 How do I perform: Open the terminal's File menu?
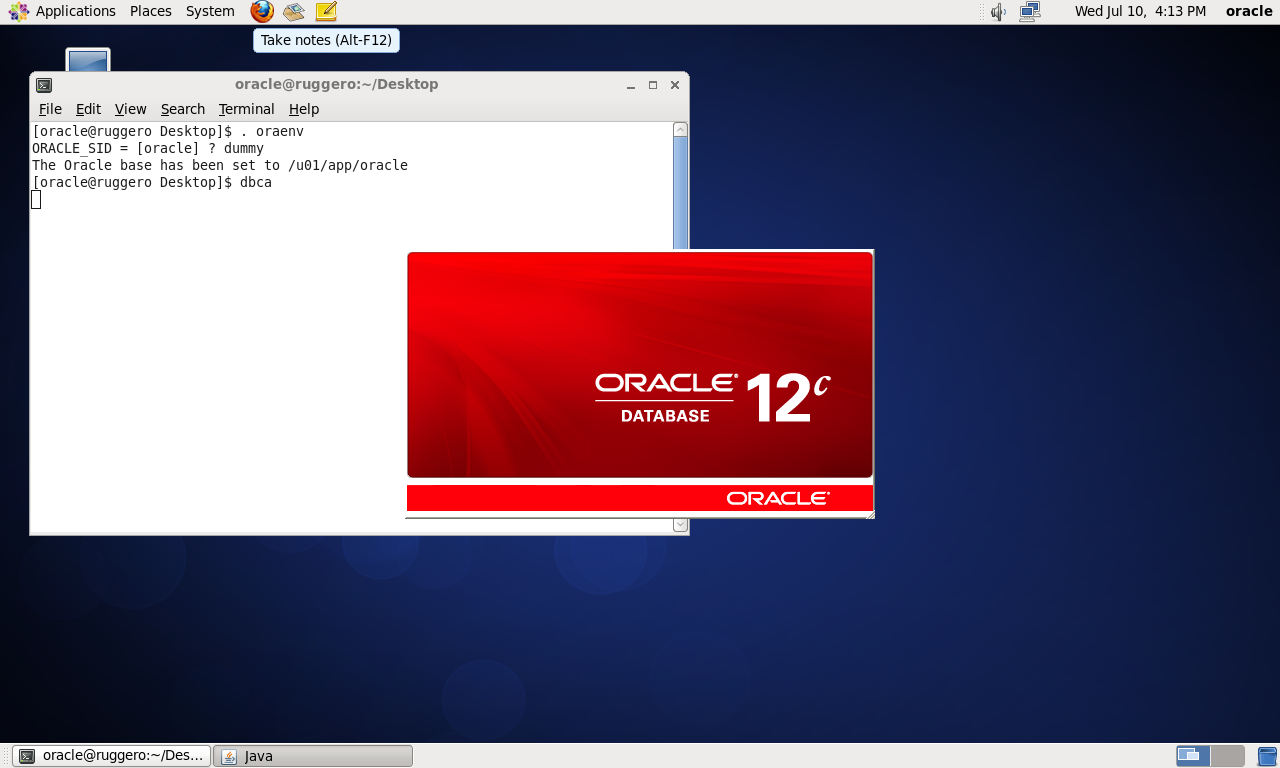[50, 109]
